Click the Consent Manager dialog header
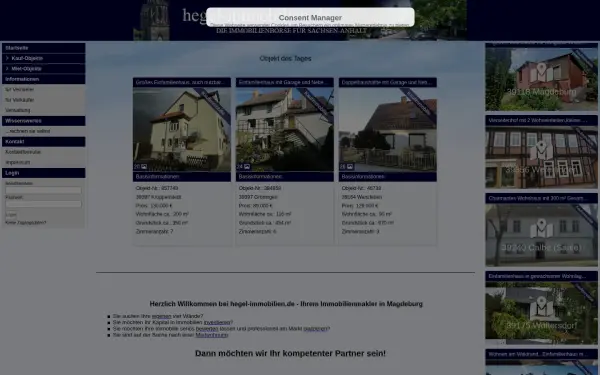The height and width of the screenshot is (375, 600). [310, 18]
